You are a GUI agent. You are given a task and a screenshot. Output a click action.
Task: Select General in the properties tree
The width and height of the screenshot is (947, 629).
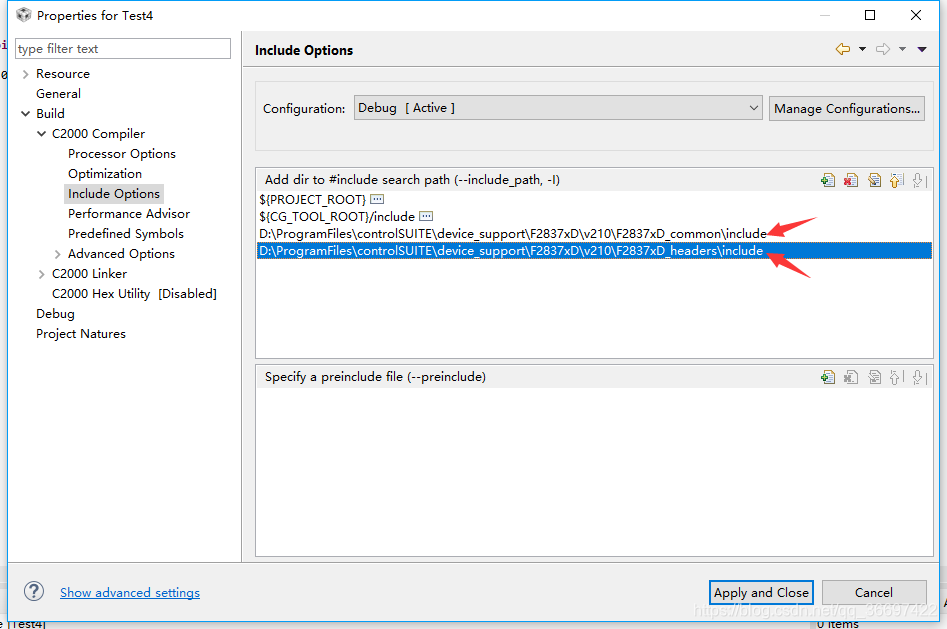pos(58,94)
